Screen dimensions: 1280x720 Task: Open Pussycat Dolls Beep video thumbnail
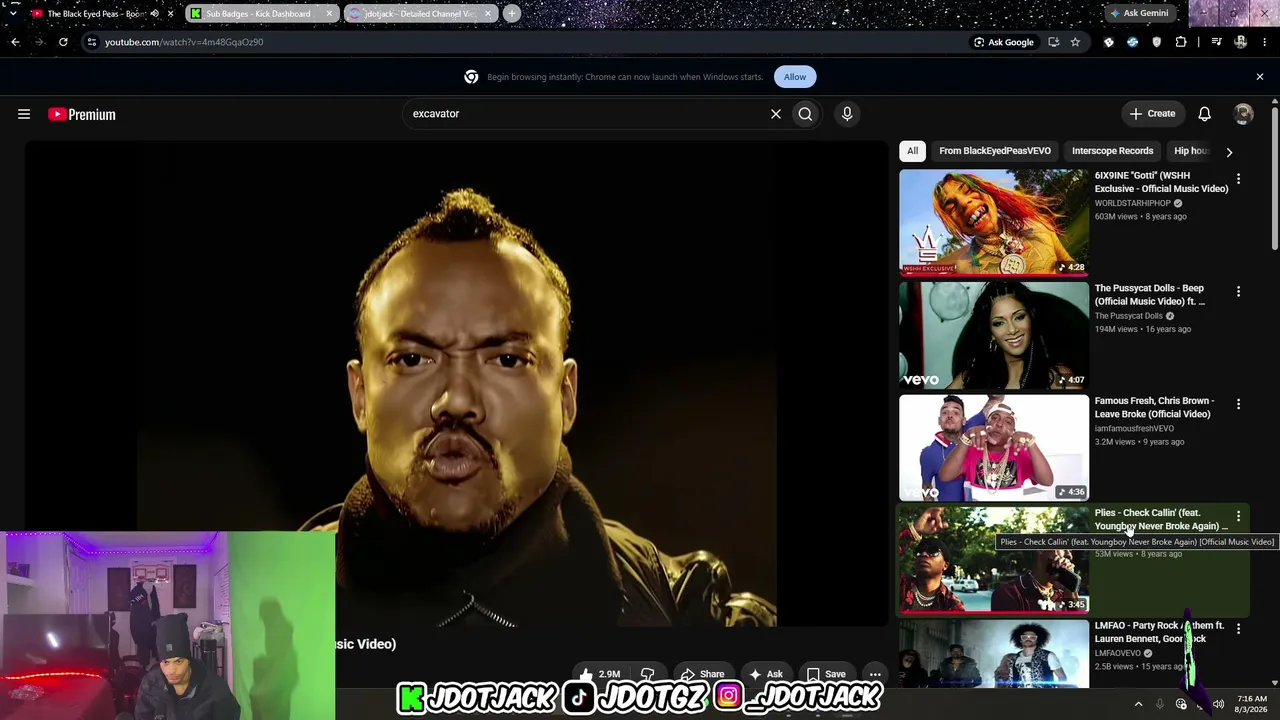[x=994, y=335]
